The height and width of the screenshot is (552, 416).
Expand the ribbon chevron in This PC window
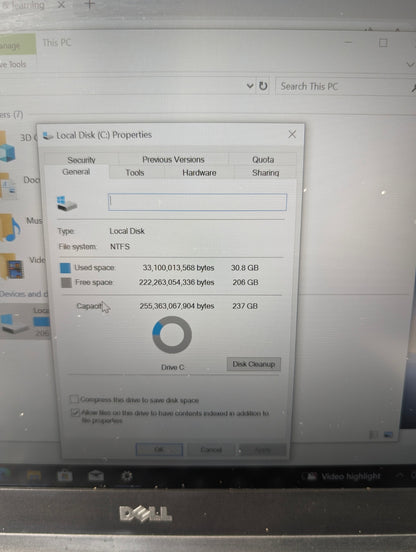(x=410, y=65)
